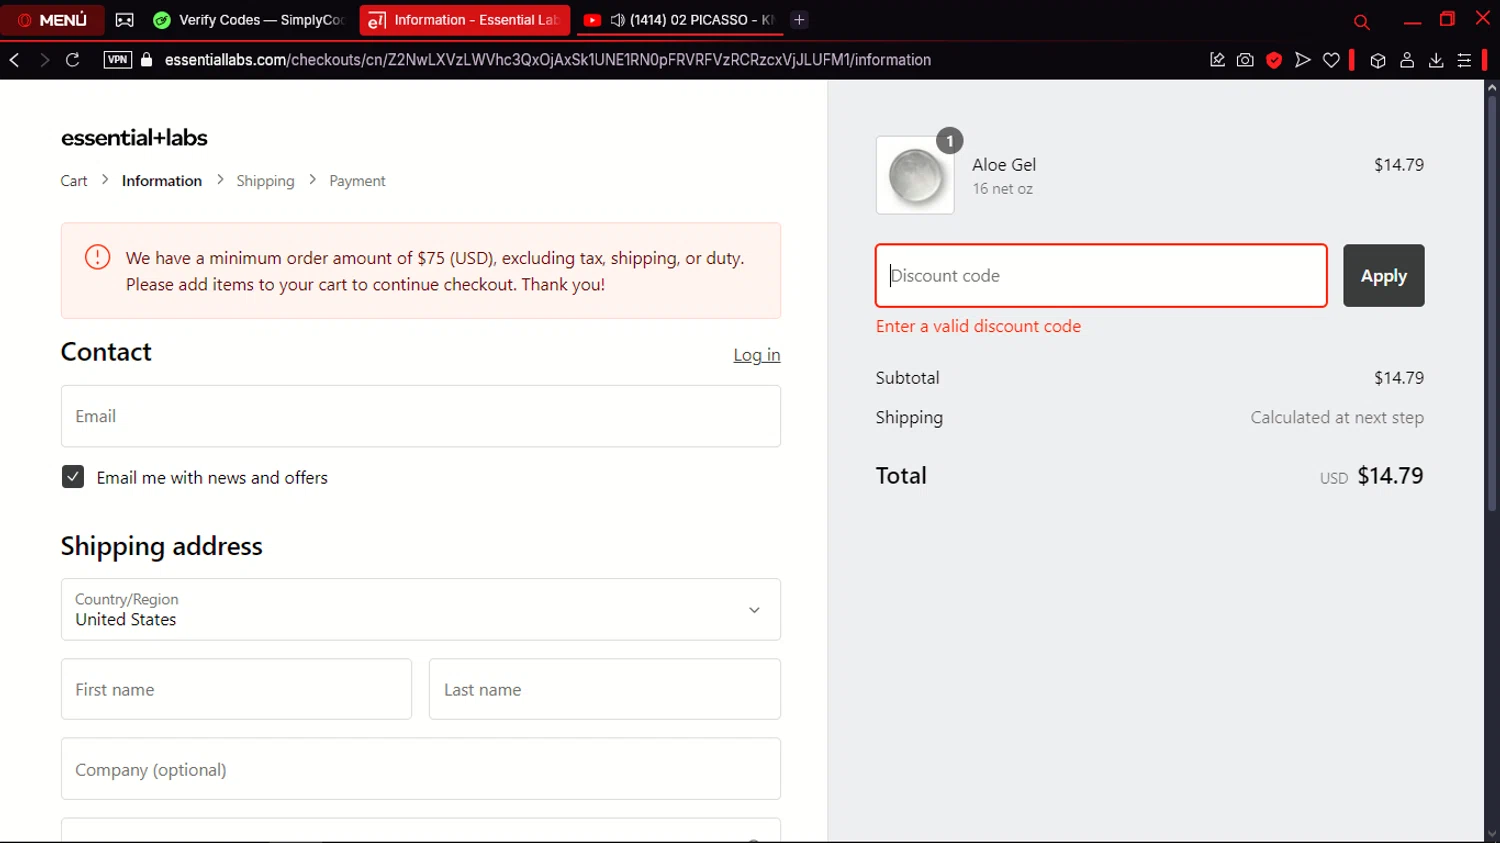Viewport: 1500px width, 843px height.
Task: Click the quantity badge on Aloe Gel
Action: (949, 141)
